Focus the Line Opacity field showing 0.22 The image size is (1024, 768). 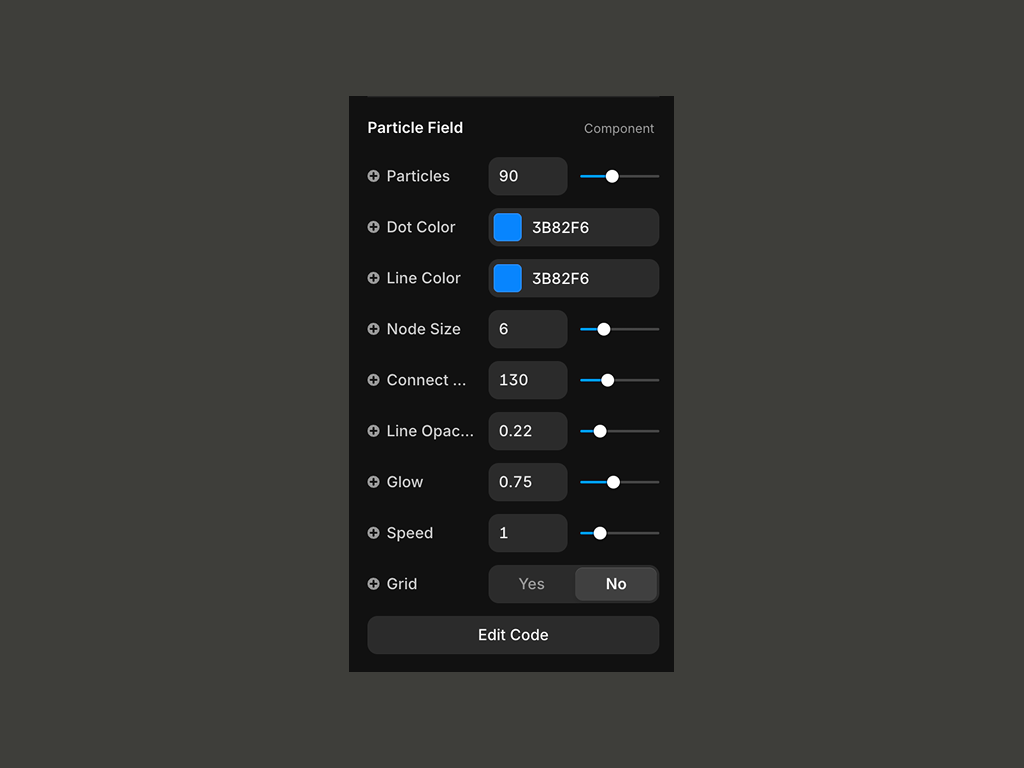(527, 431)
